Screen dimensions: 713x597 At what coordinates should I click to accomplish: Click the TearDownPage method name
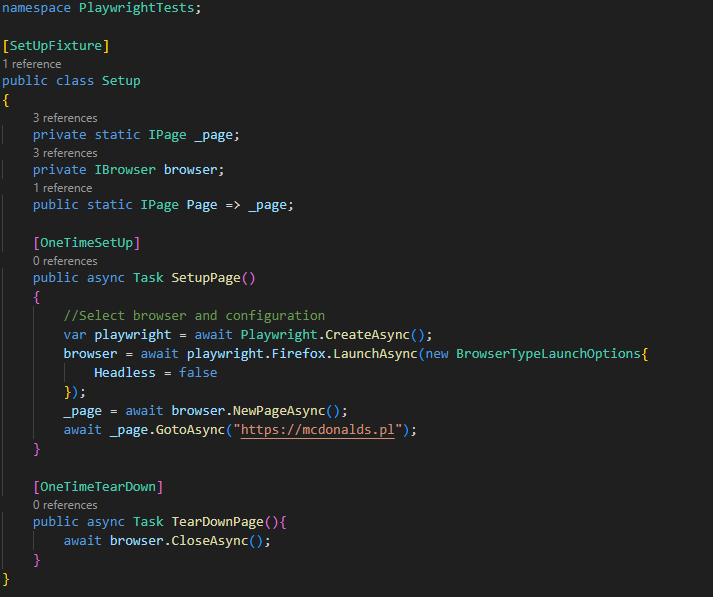(x=217, y=522)
